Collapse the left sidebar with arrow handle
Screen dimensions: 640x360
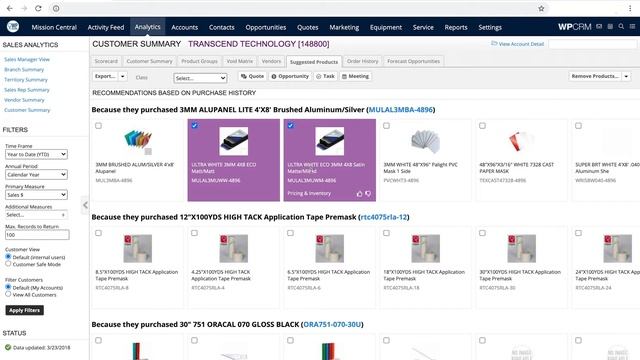point(85,205)
